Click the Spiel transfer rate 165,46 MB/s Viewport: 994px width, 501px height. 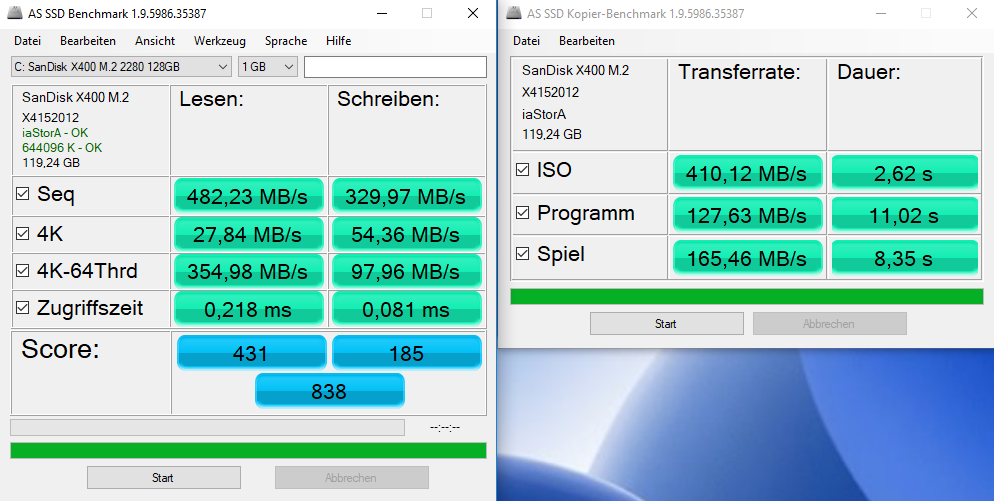click(747, 257)
